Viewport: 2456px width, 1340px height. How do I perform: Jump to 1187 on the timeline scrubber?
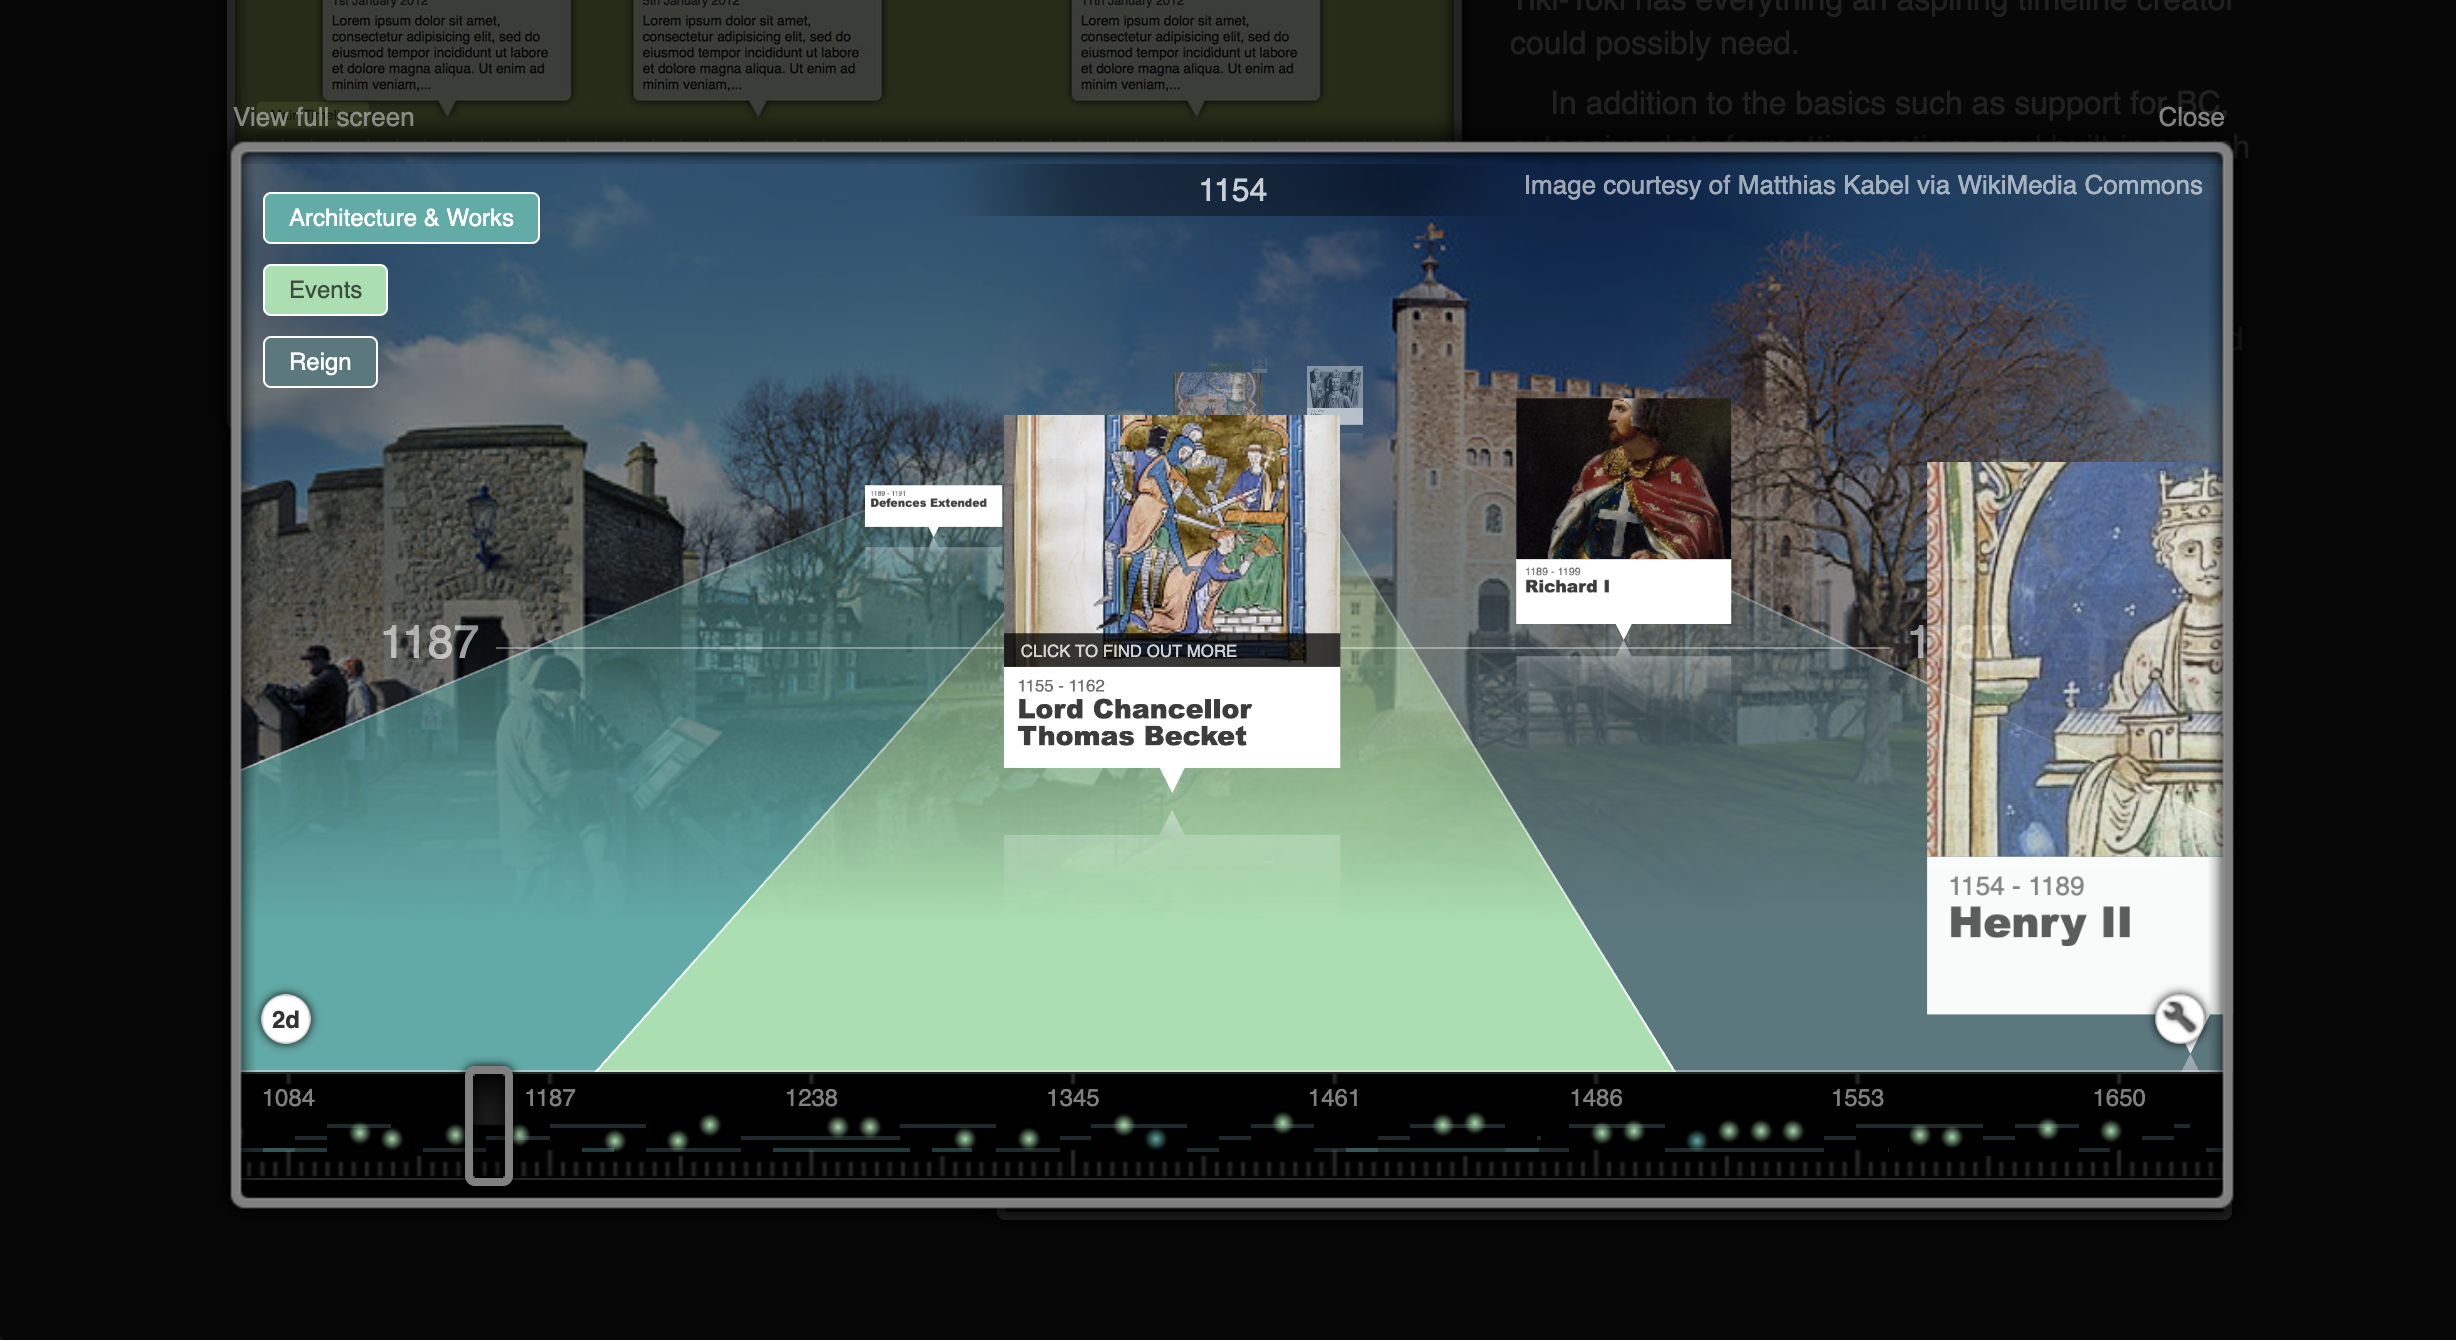550,1098
